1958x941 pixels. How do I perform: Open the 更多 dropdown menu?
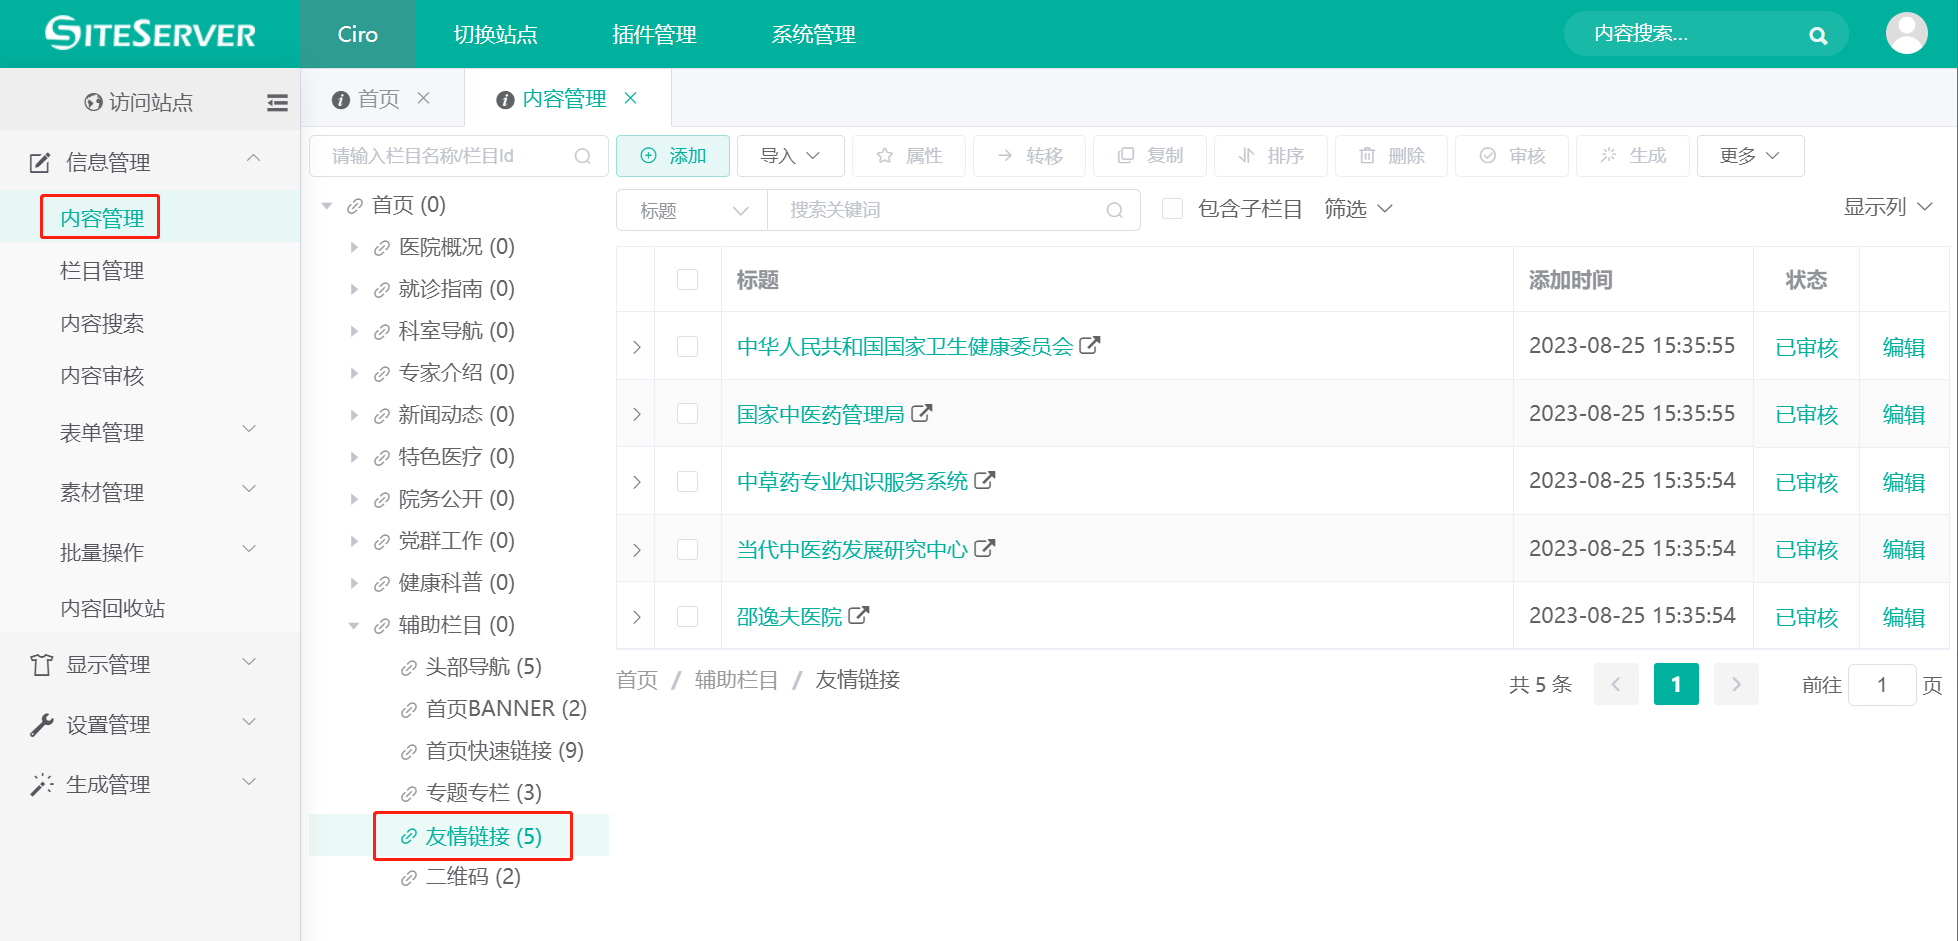tap(1750, 156)
